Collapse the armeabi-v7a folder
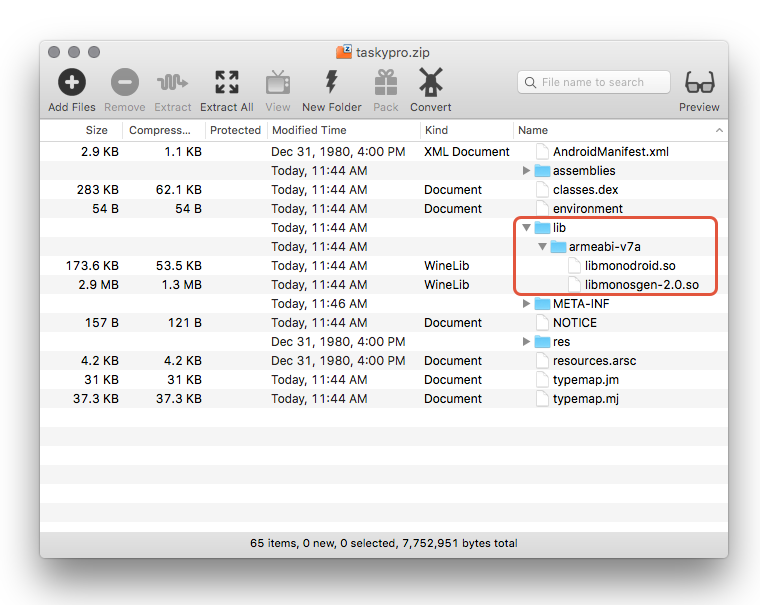Image resolution: width=760 pixels, height=605 pixels. [x=543, y=247]
